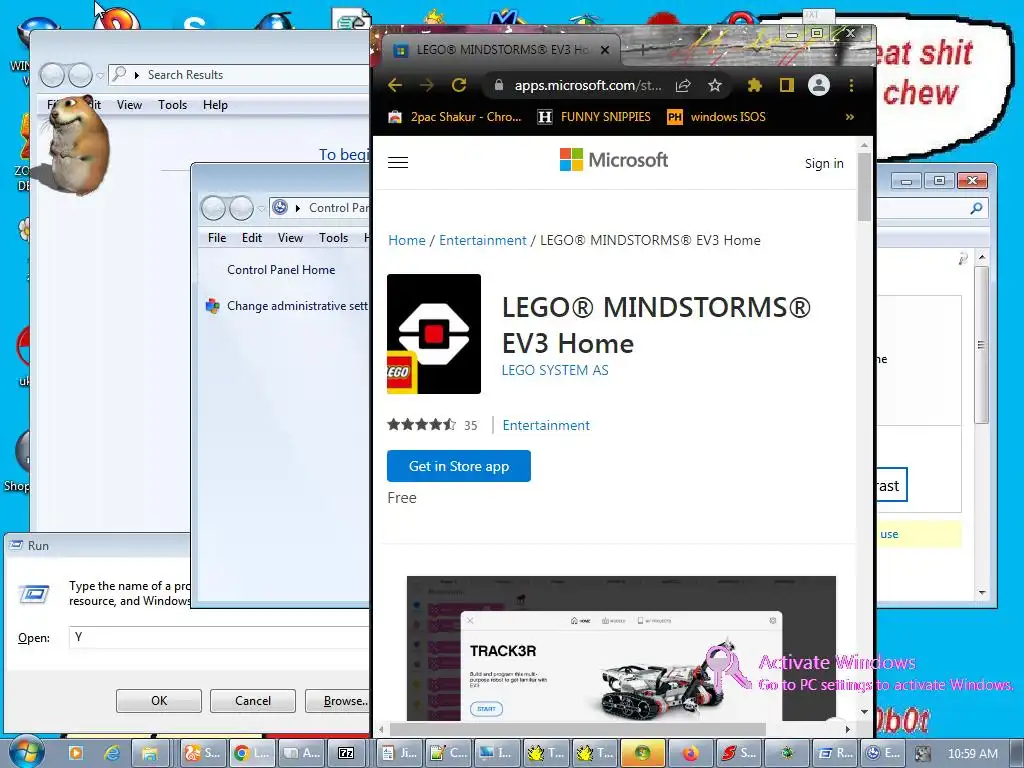The width and height of the screenshot is (1024, 768).
Task: Expand Search Results breadcrumb arrow
Action: [x=136, y=75]
